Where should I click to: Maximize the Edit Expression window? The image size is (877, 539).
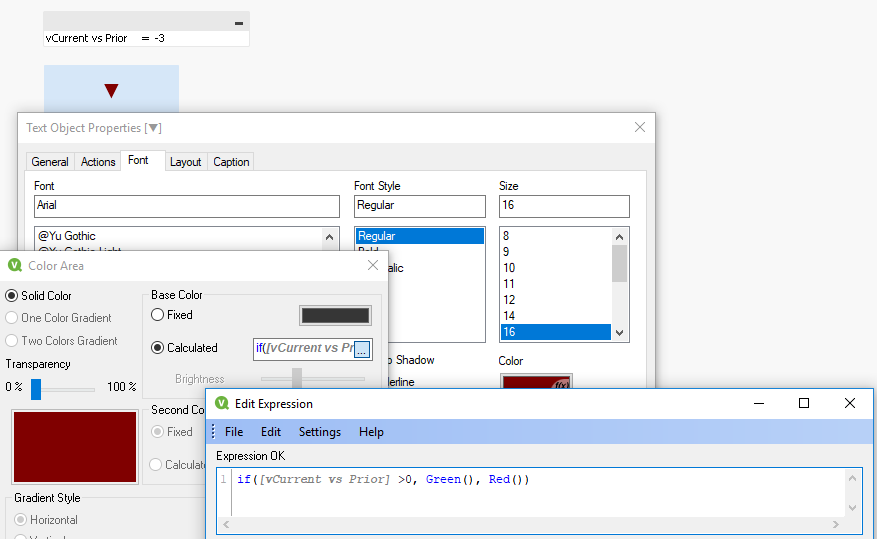[804, 404]
